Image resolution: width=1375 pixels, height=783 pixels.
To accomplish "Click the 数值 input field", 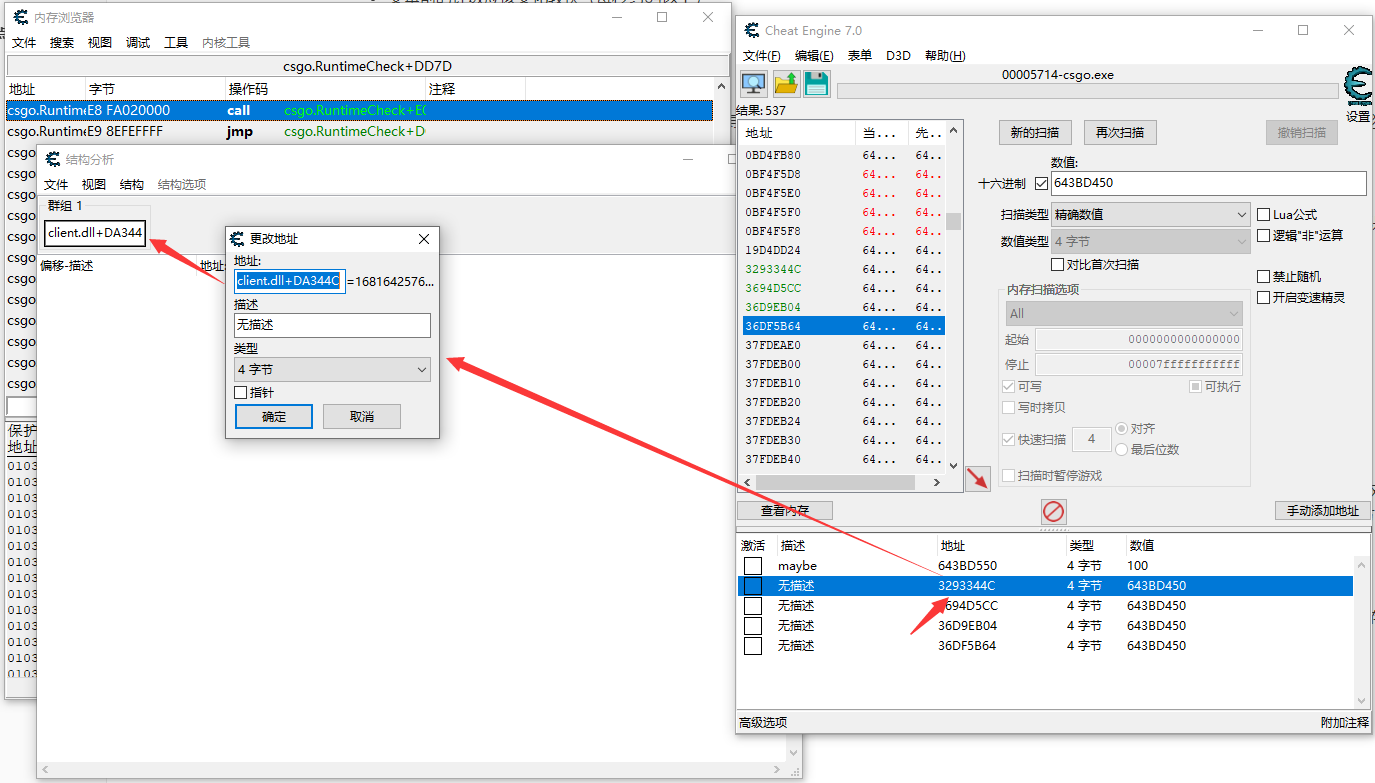I will point(1208,183).
